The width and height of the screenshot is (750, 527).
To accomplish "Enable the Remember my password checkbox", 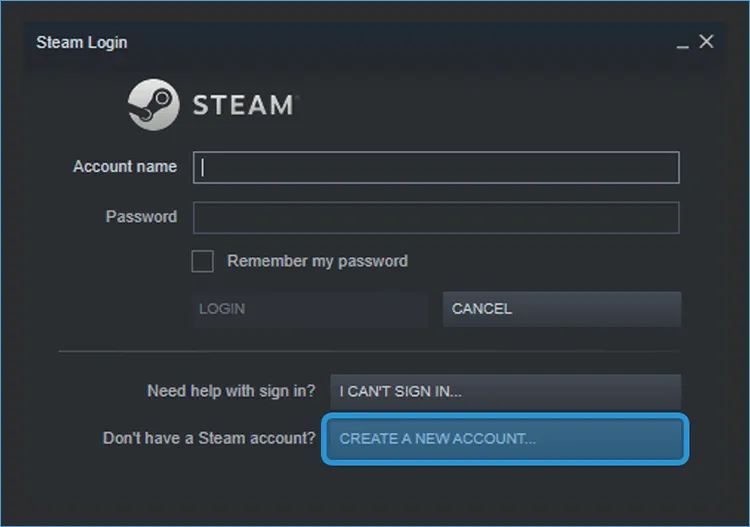I will pos(202,261).
